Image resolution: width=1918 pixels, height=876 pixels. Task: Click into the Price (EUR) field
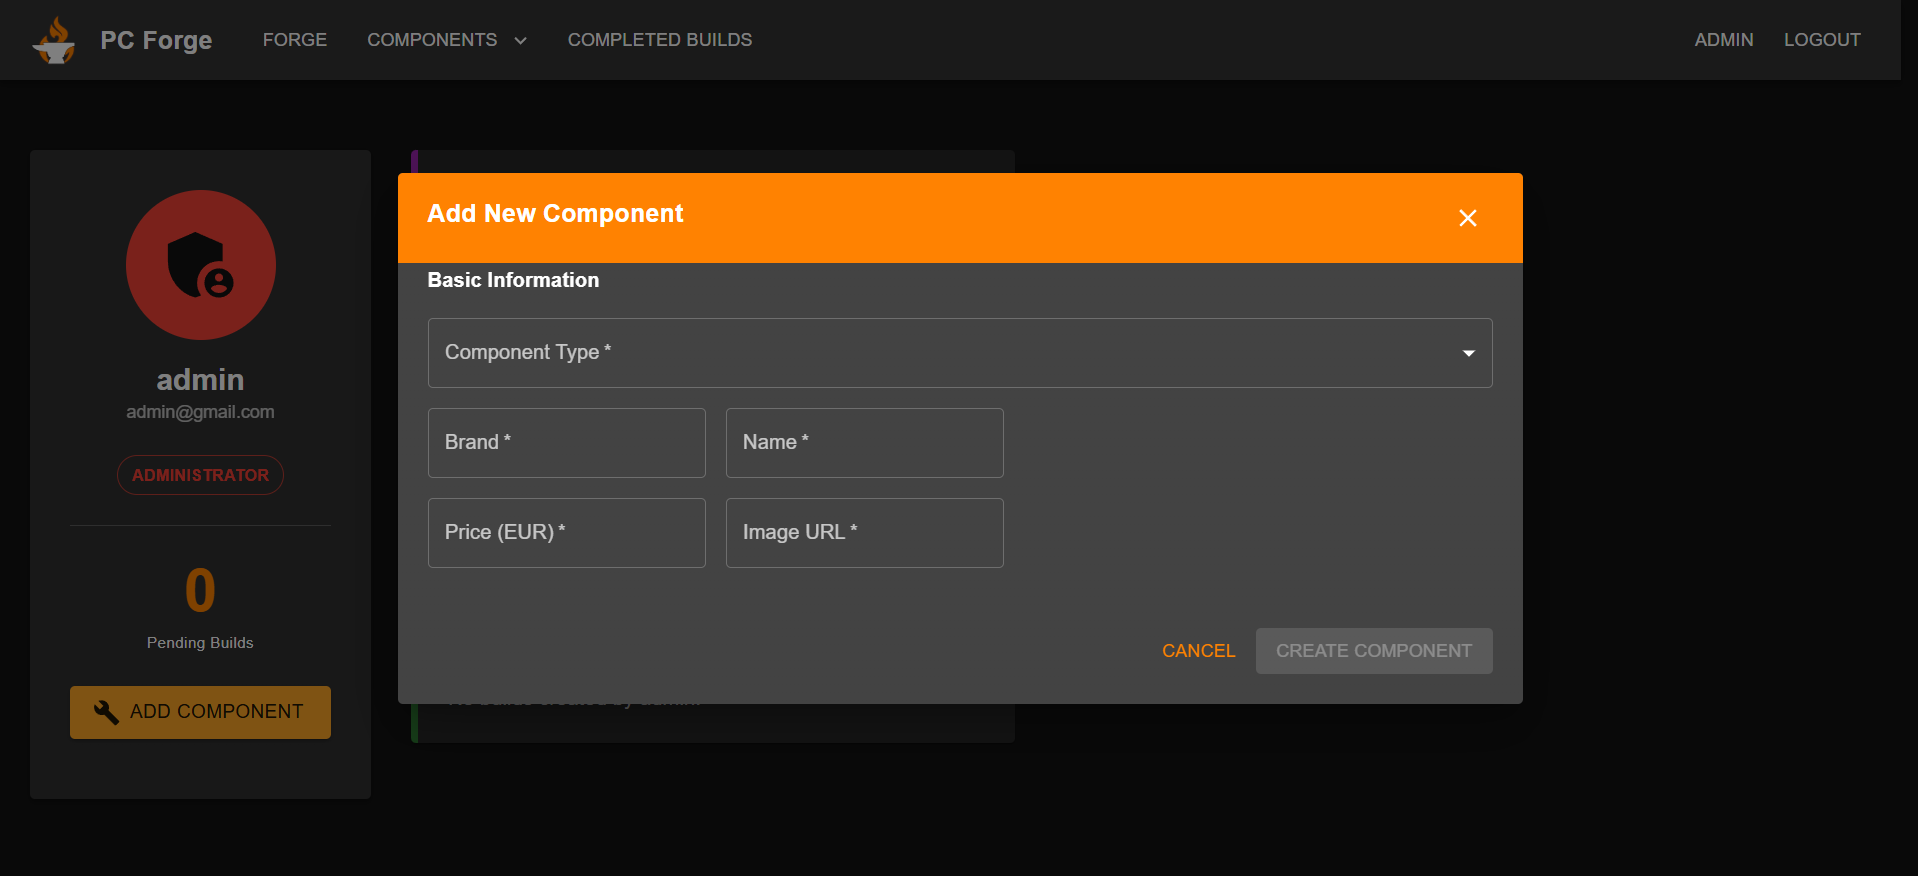click(x=566, y=533)
